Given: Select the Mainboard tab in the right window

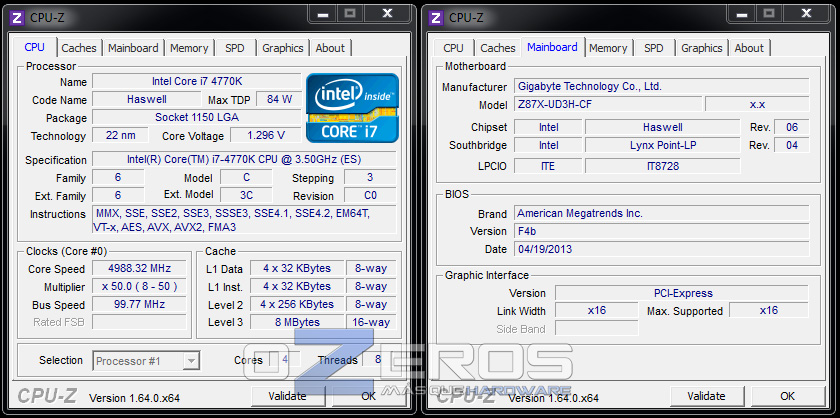Looking at the screenshot, I should coord(552,47).
